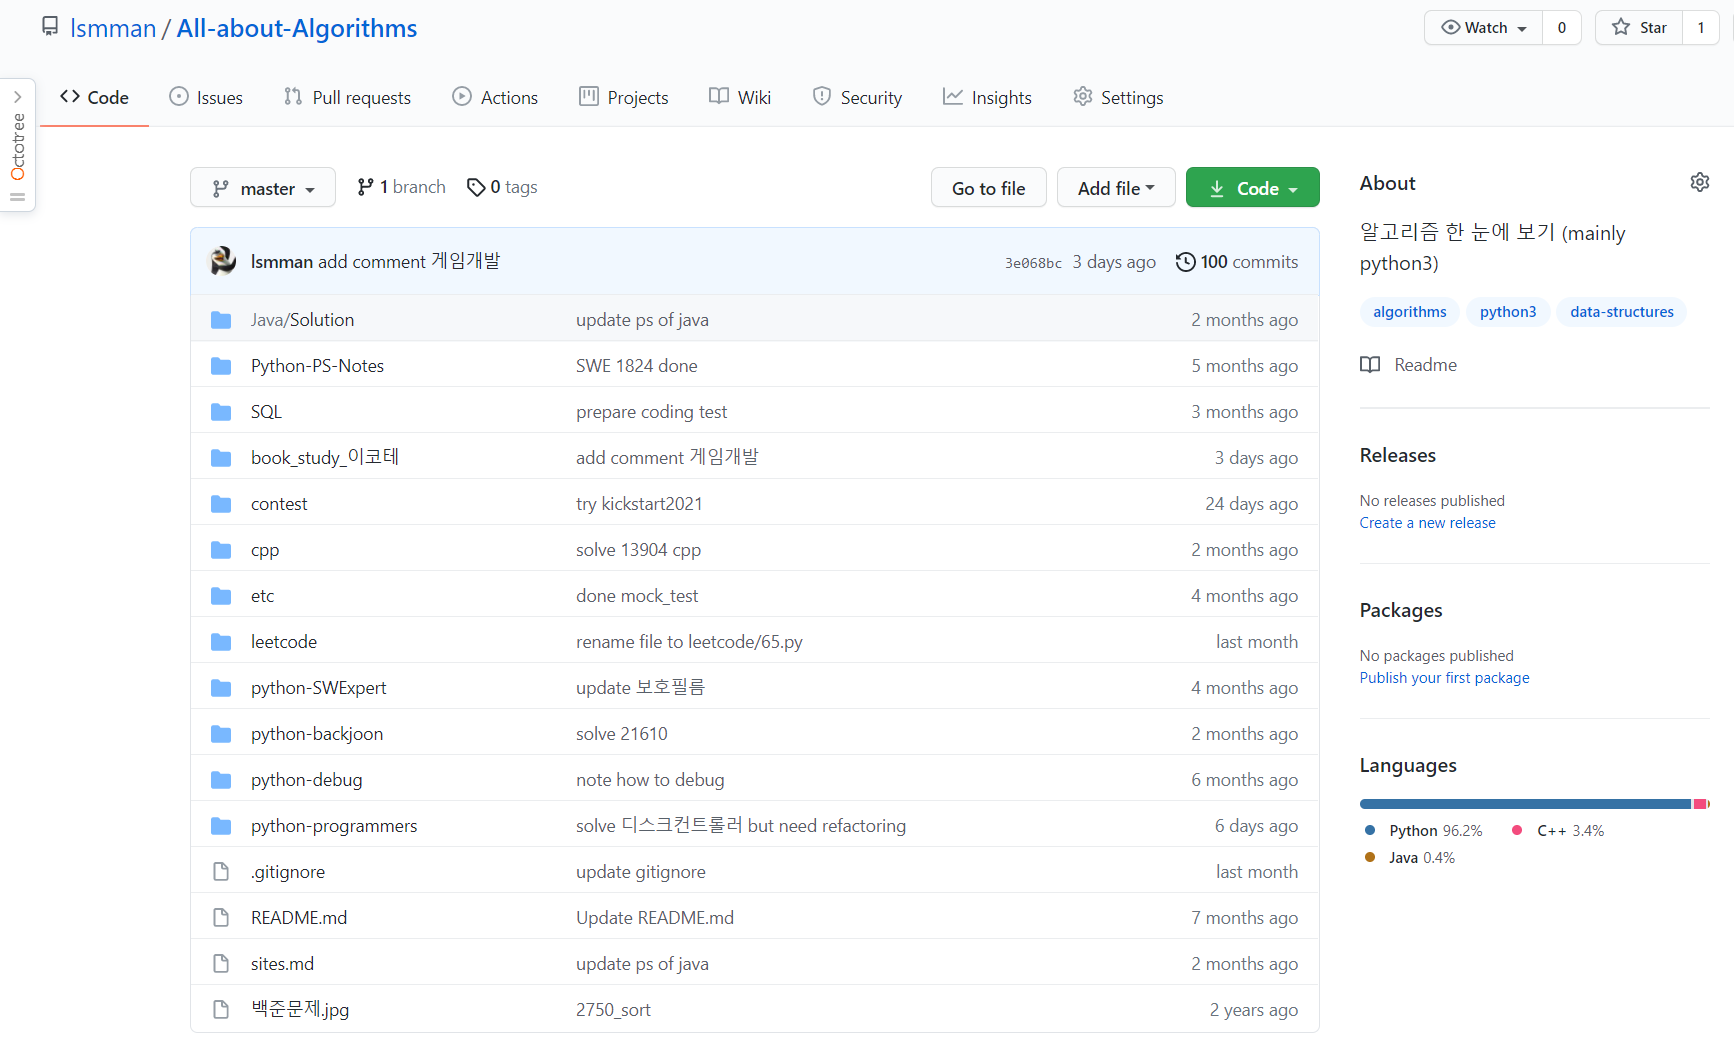This screenshot has height=1049, width=1734.
Task: Open commit 'note how to debug'
Action: 650,780
